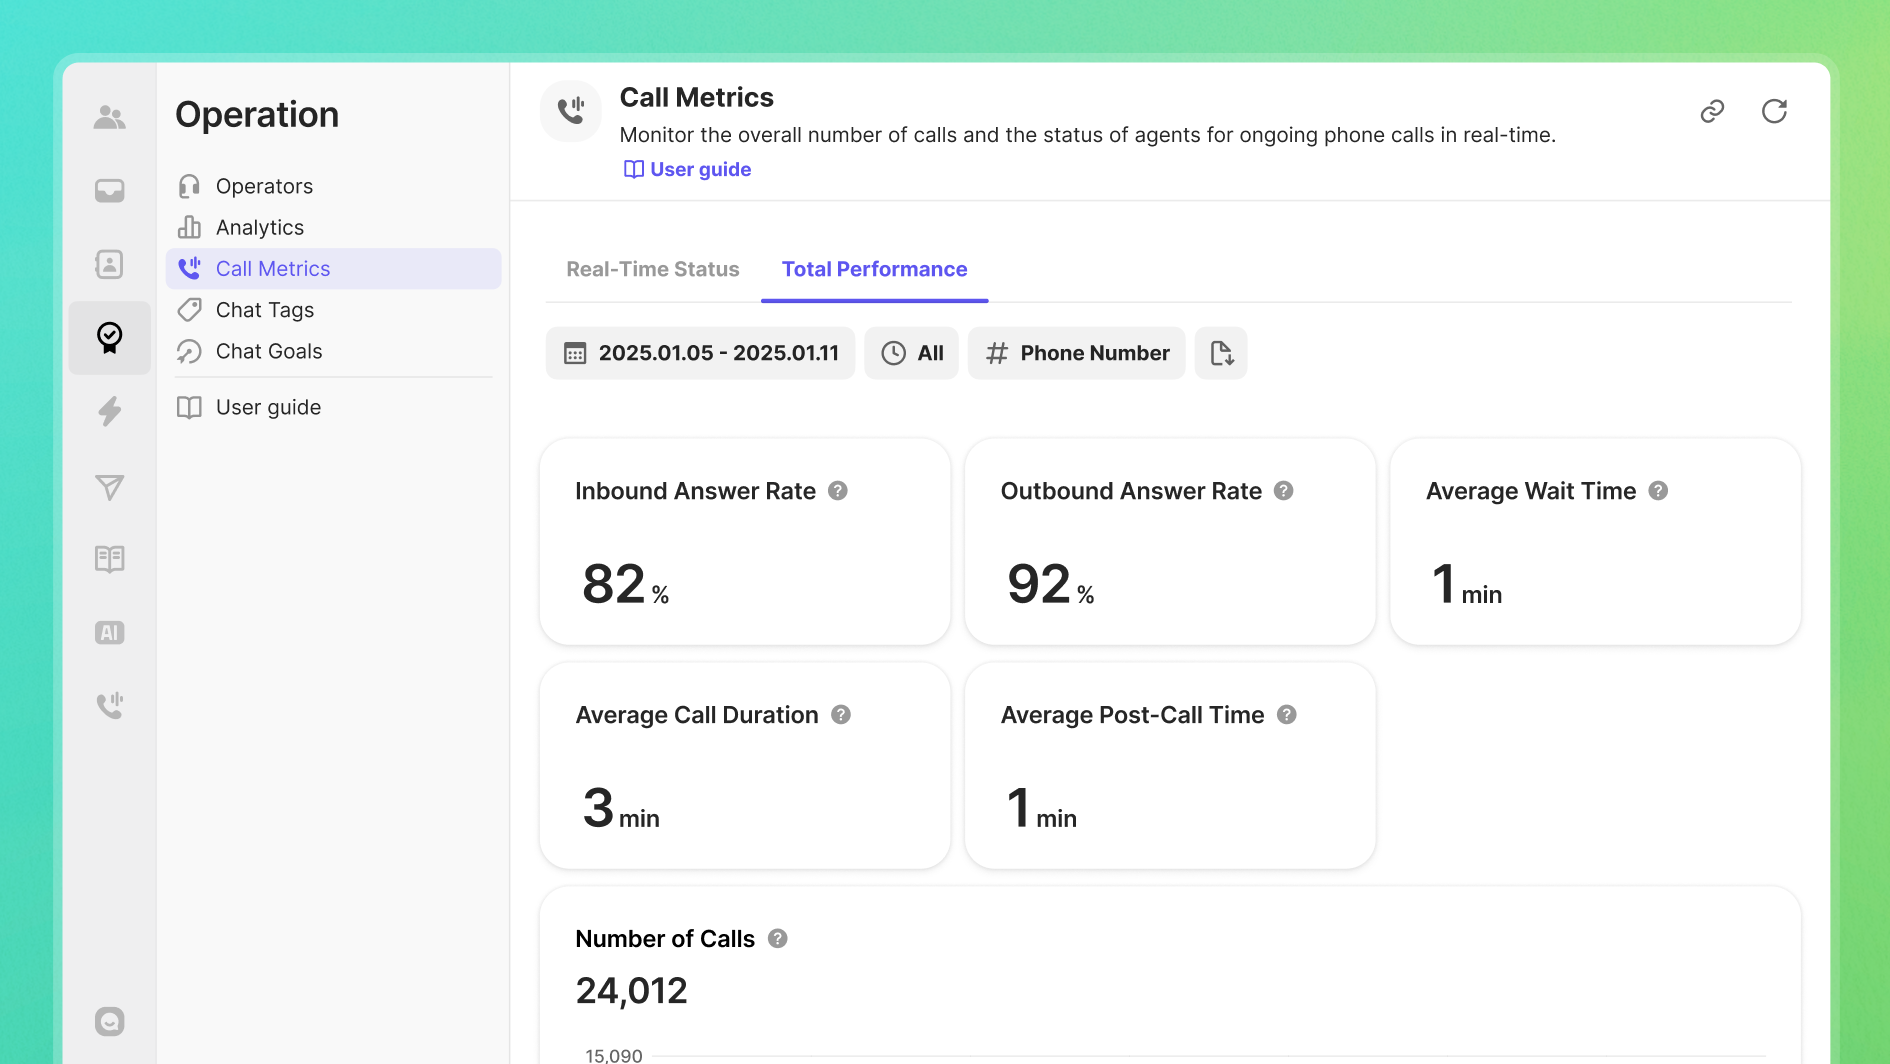Viewport: 1890px width, 1064px height.
Task: Go to Operators in the Operation menu
Action: click(264, 186)
